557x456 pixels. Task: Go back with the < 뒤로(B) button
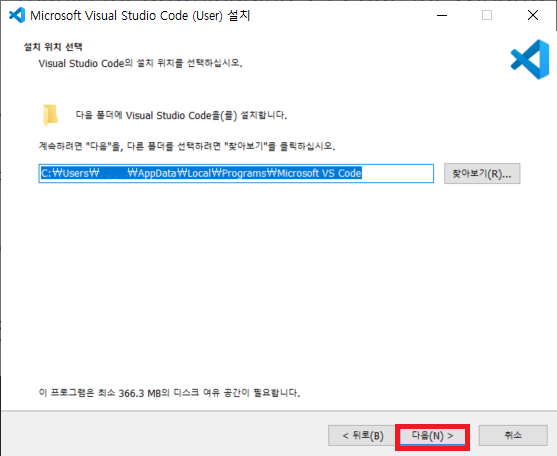coord(362,436)
